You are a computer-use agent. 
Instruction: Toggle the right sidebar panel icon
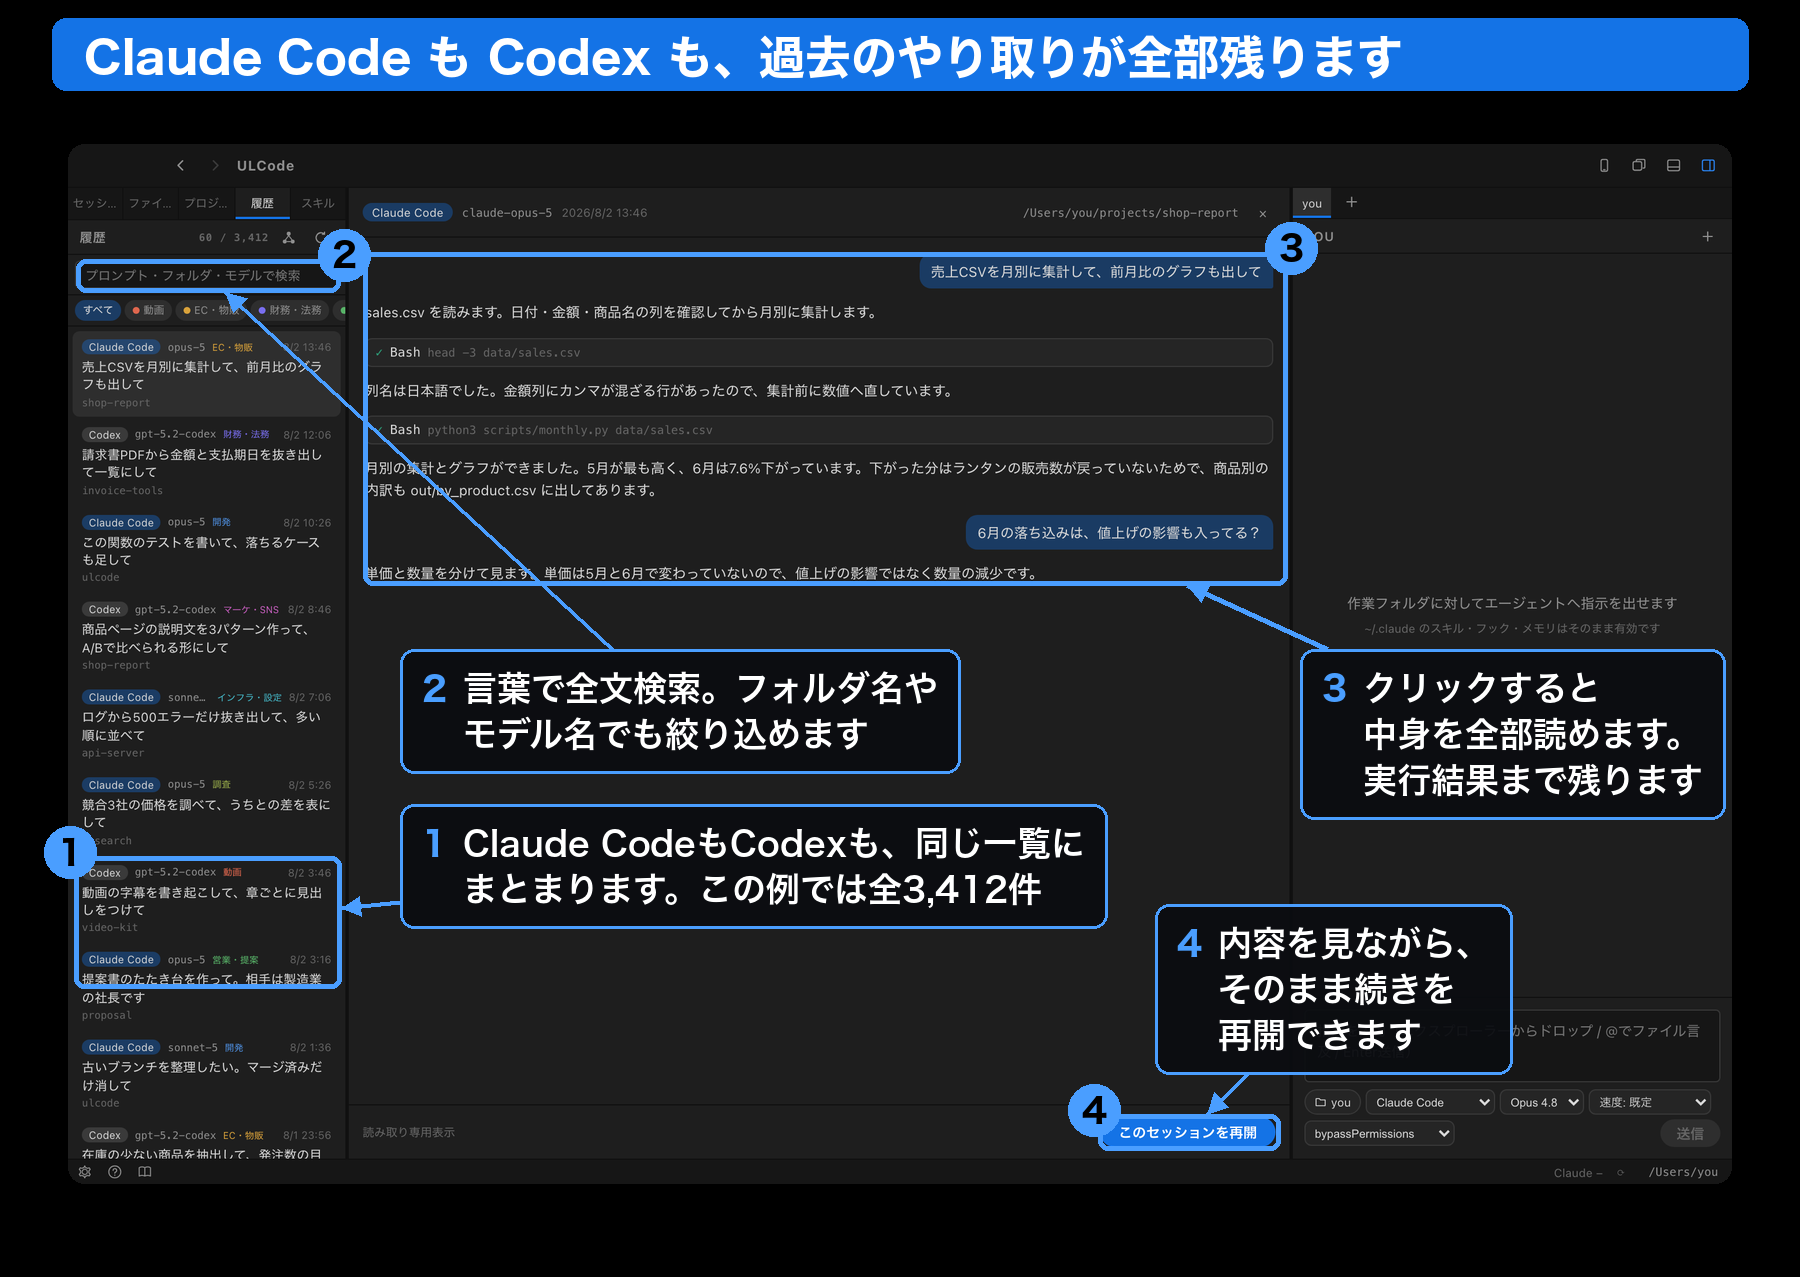[x=1708, y=166]
